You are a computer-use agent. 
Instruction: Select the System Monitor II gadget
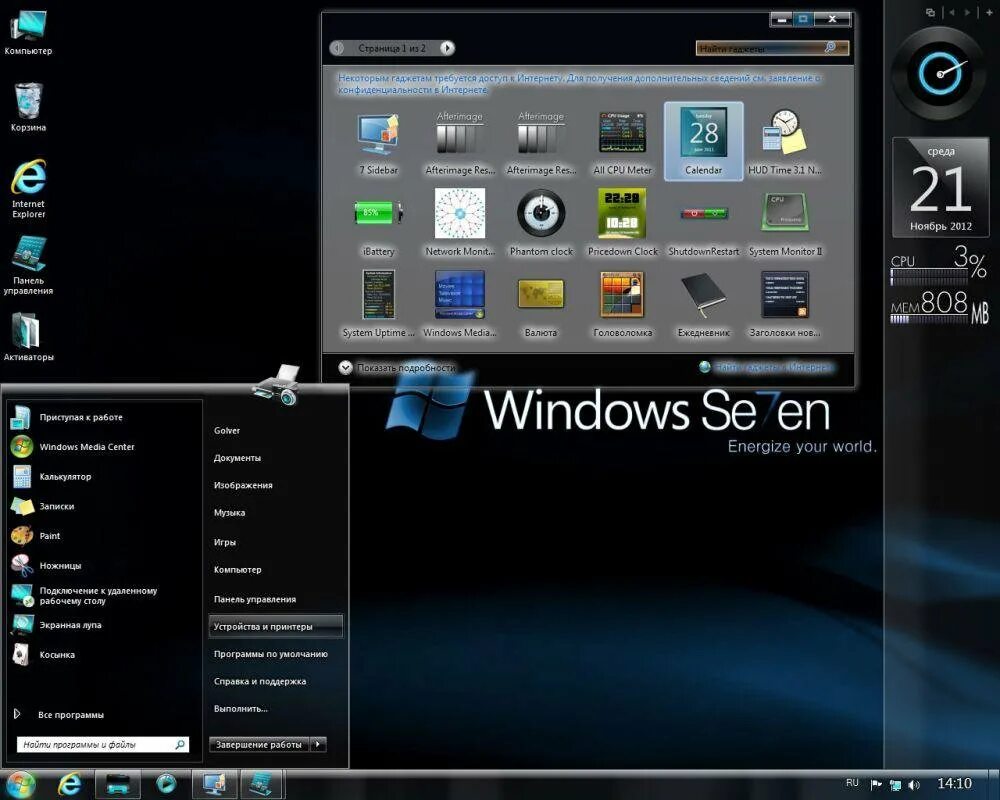[784, 223]
